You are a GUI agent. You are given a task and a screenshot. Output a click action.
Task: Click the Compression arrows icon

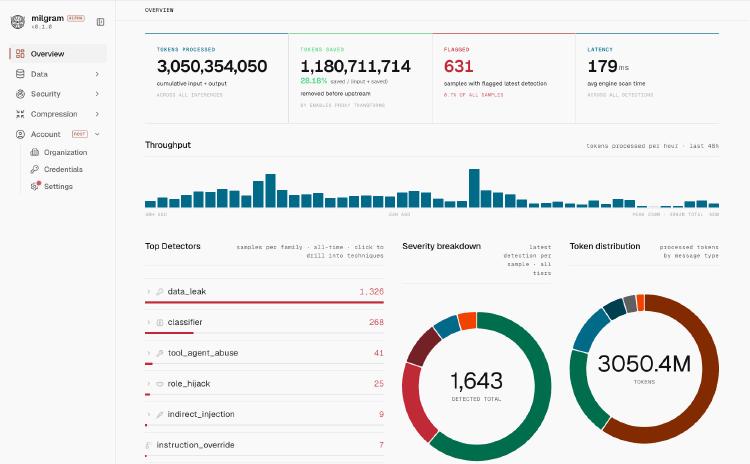(20, 114)
